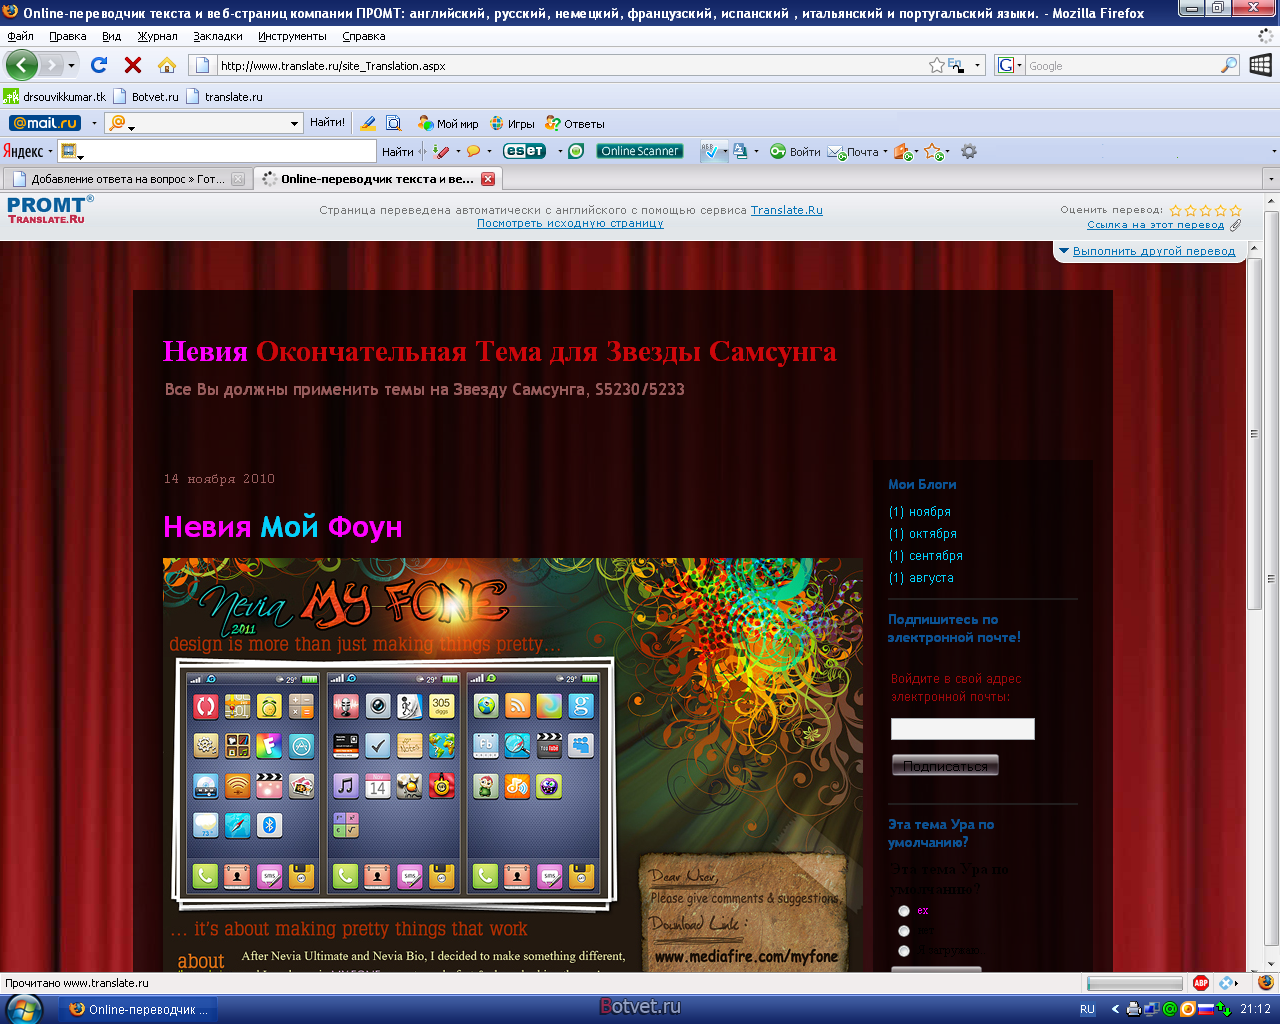The height and width of the screenshot is (1024, 1280).
Task: Open the tab list dropdown at the tab bar end
Action: (1270, 179)
